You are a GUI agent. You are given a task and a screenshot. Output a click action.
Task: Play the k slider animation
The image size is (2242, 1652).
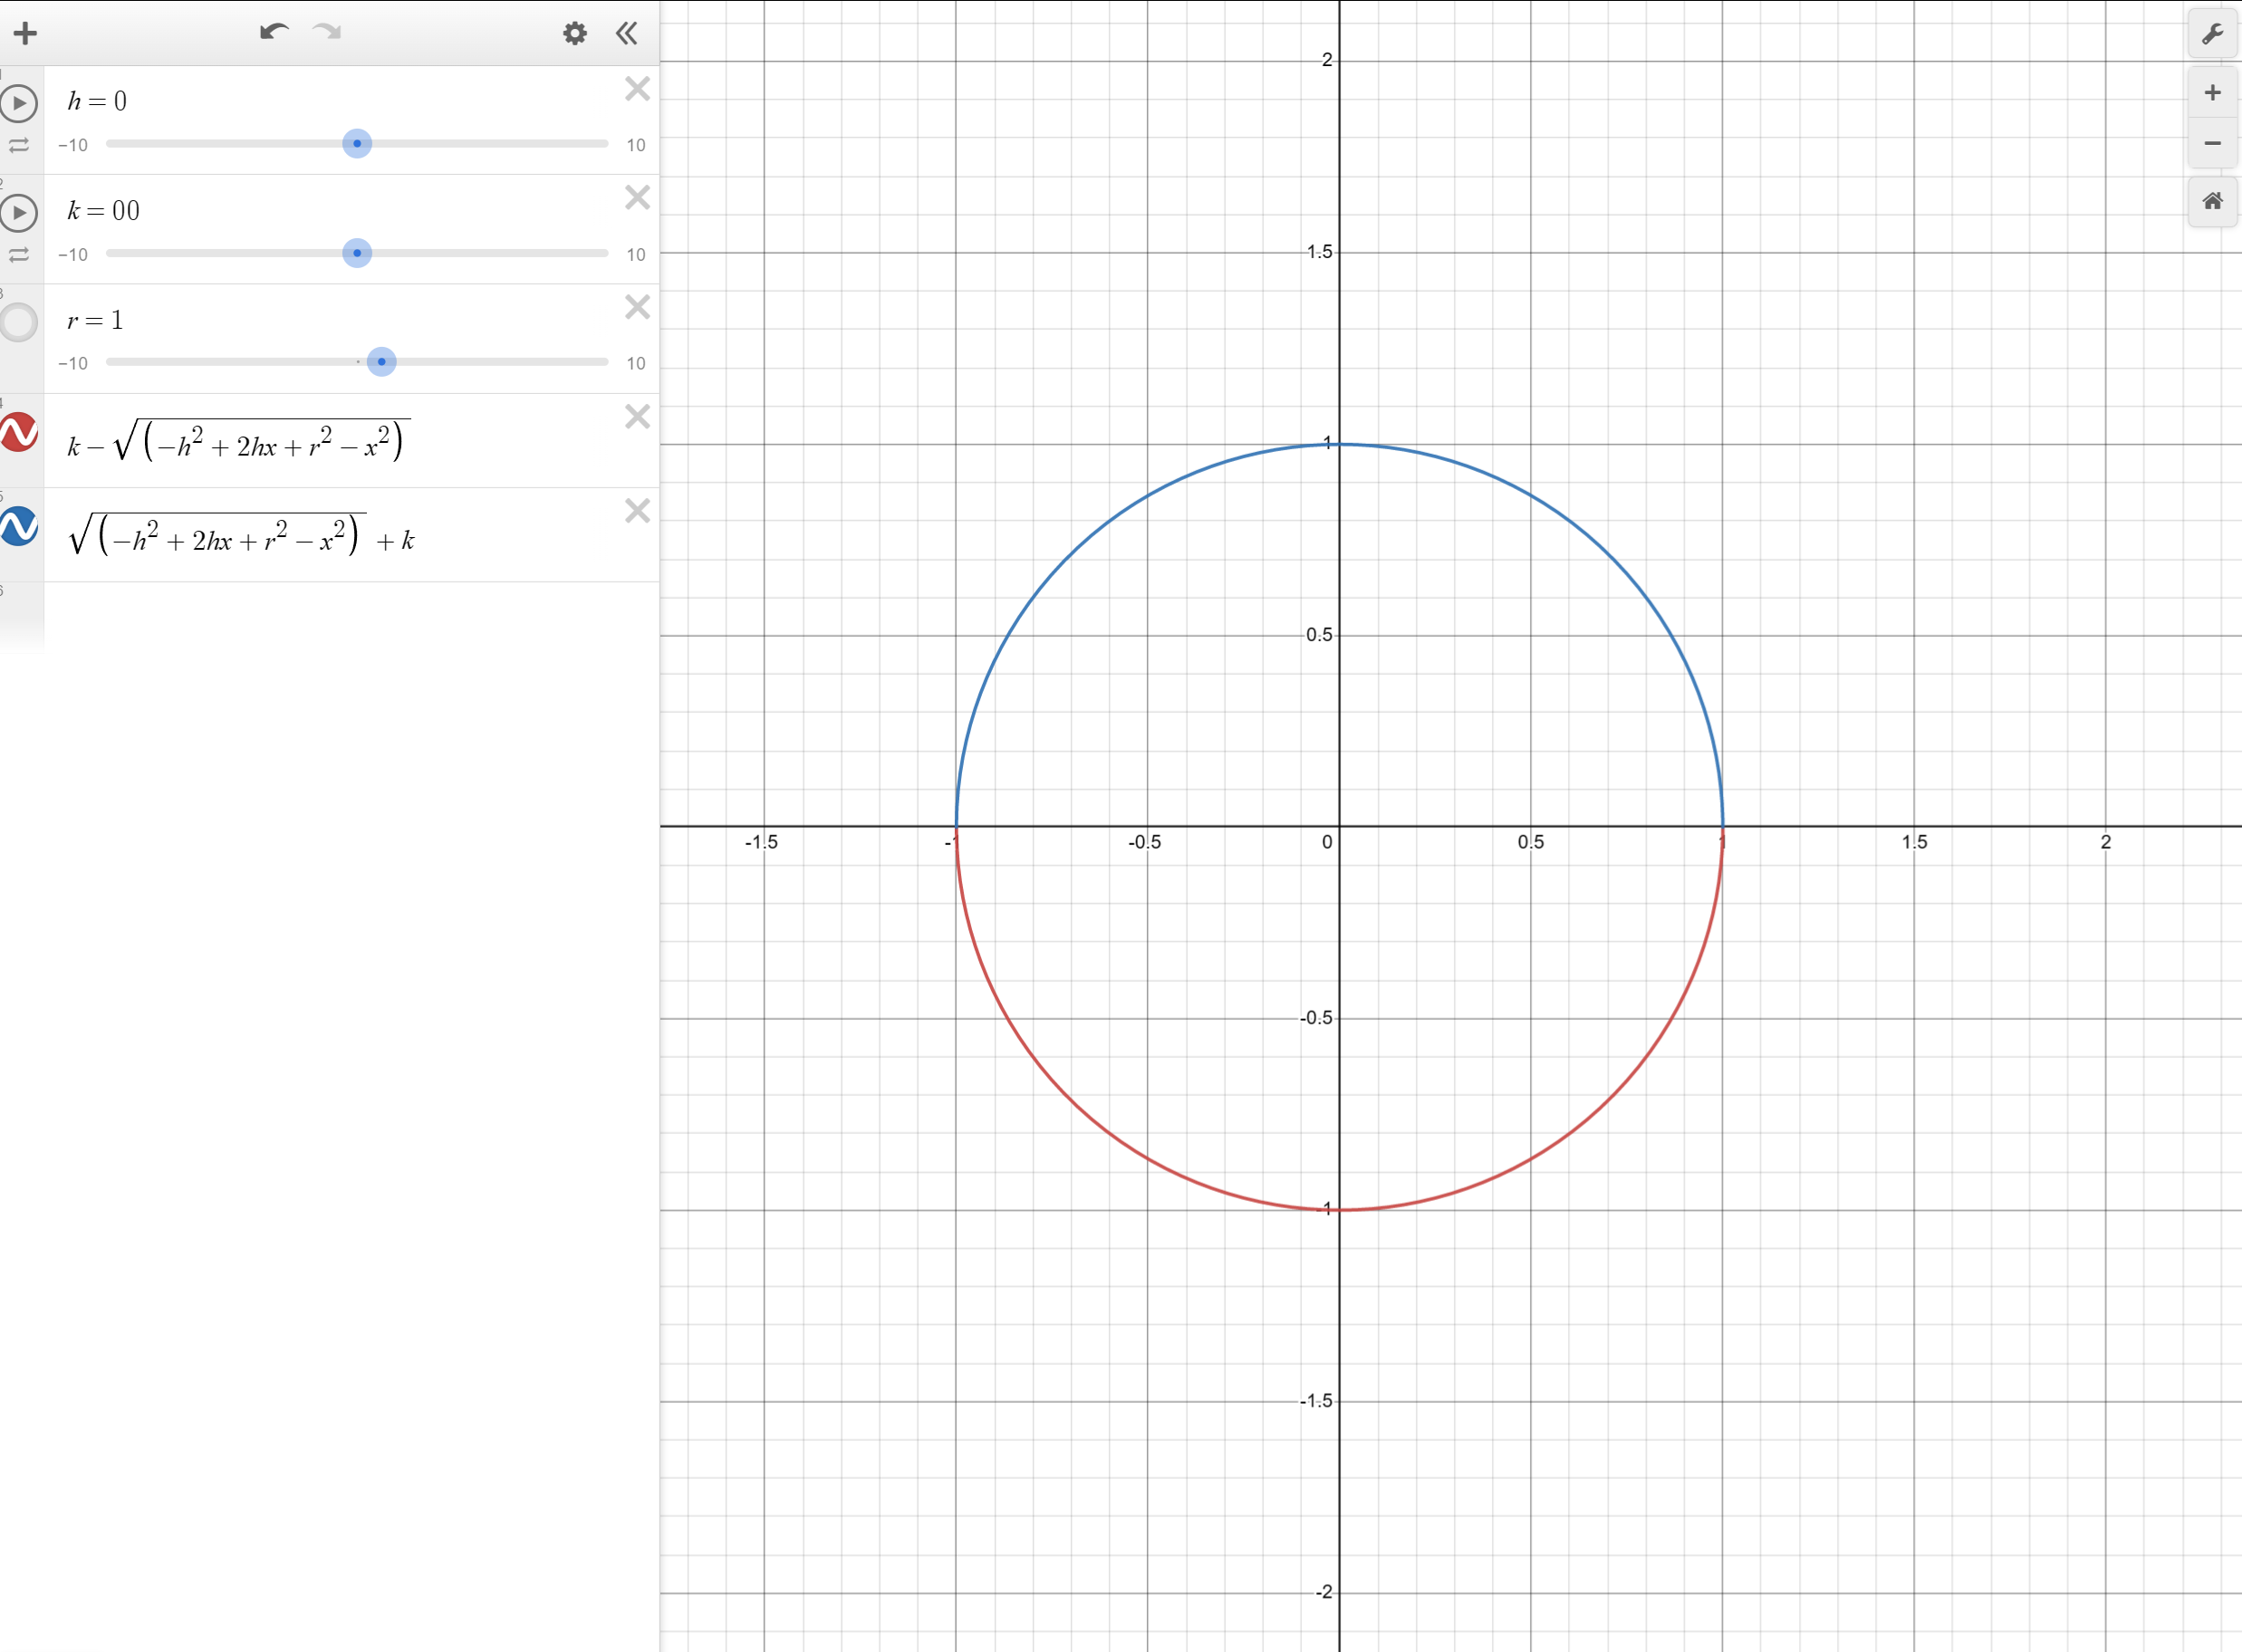point(19,213)
